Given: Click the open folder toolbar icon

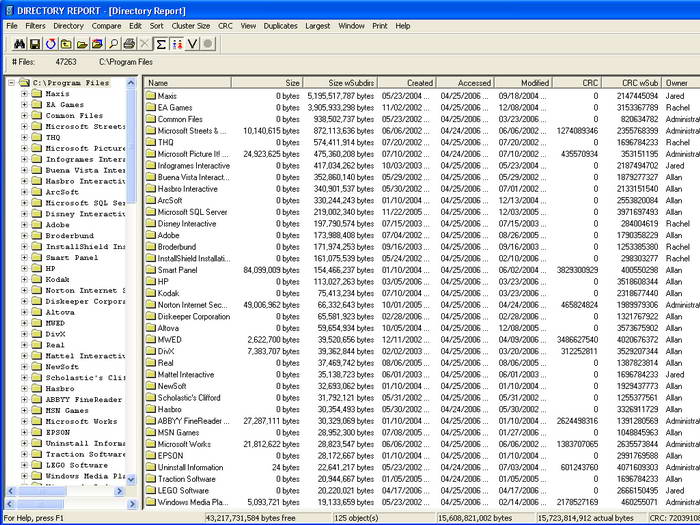Looking at the screenshot, I should (x=82, y=44).
